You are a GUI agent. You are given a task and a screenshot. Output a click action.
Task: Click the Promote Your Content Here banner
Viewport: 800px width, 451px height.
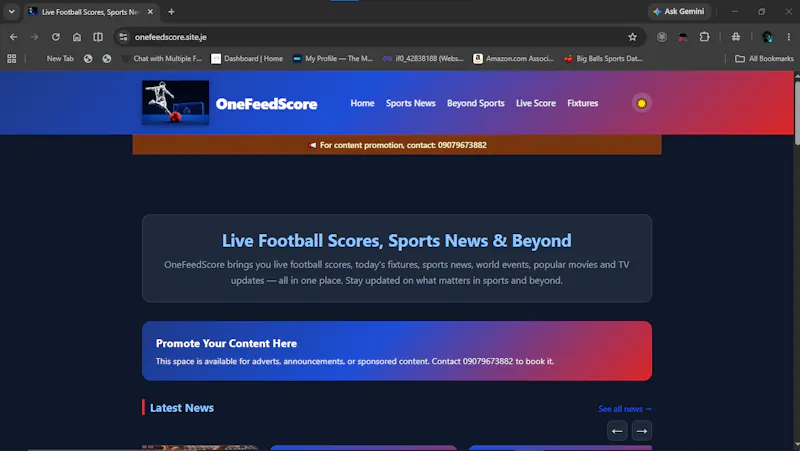pyautogui.click(x=397, y=351)
